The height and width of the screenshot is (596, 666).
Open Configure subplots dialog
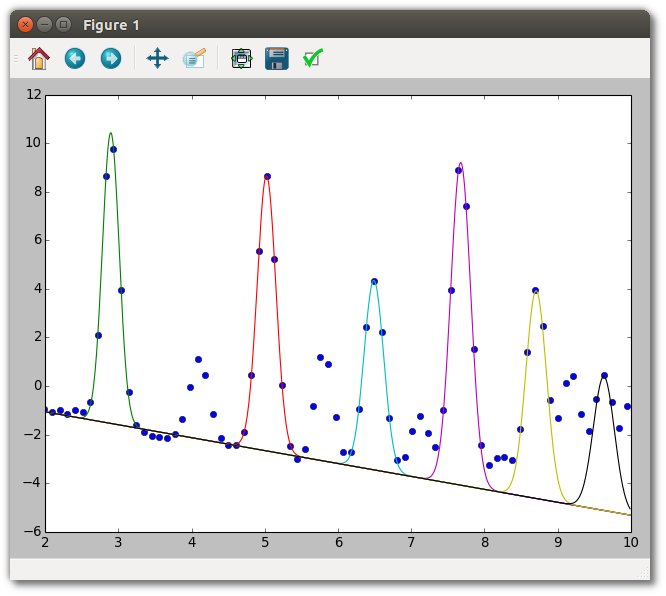point(241,58)
